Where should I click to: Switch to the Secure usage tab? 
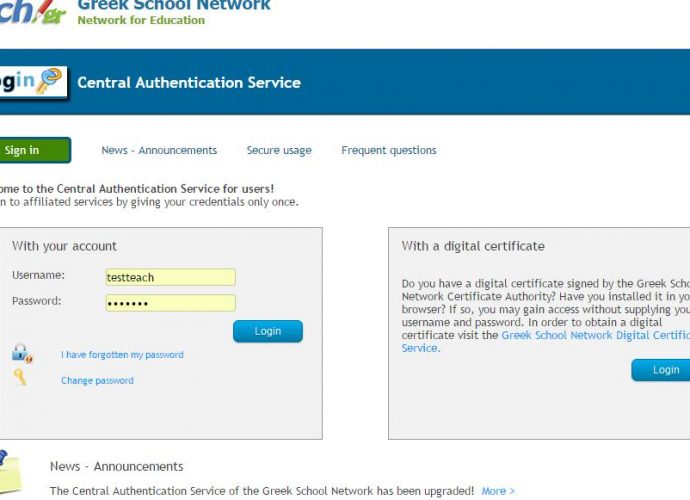coord(279,150)
